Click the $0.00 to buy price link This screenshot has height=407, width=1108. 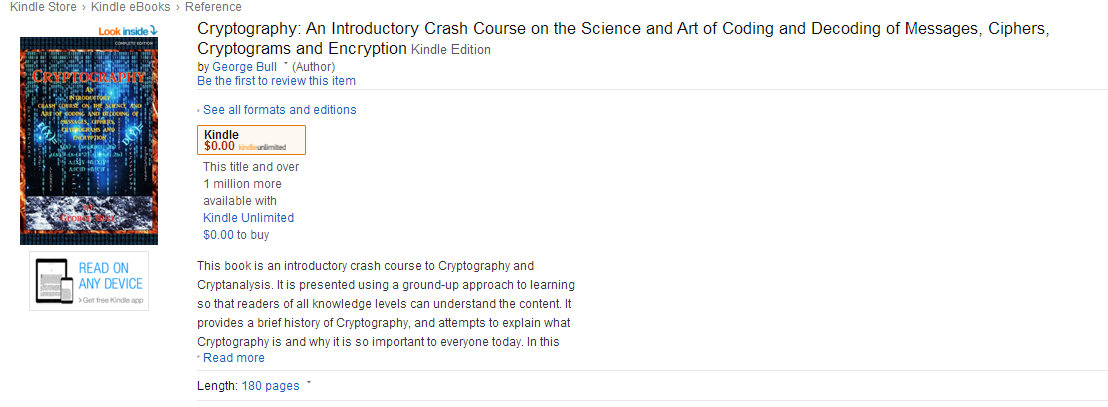point(218,235)
